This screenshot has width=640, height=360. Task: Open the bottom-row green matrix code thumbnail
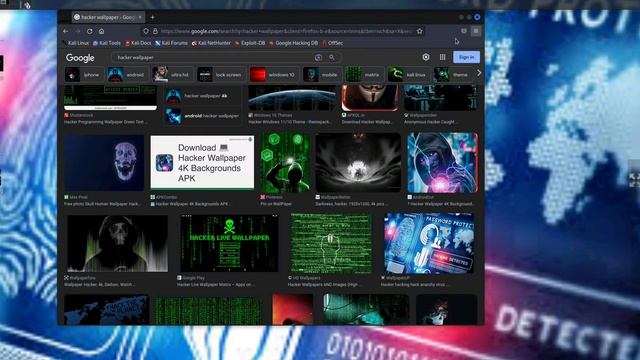(209, 310)
